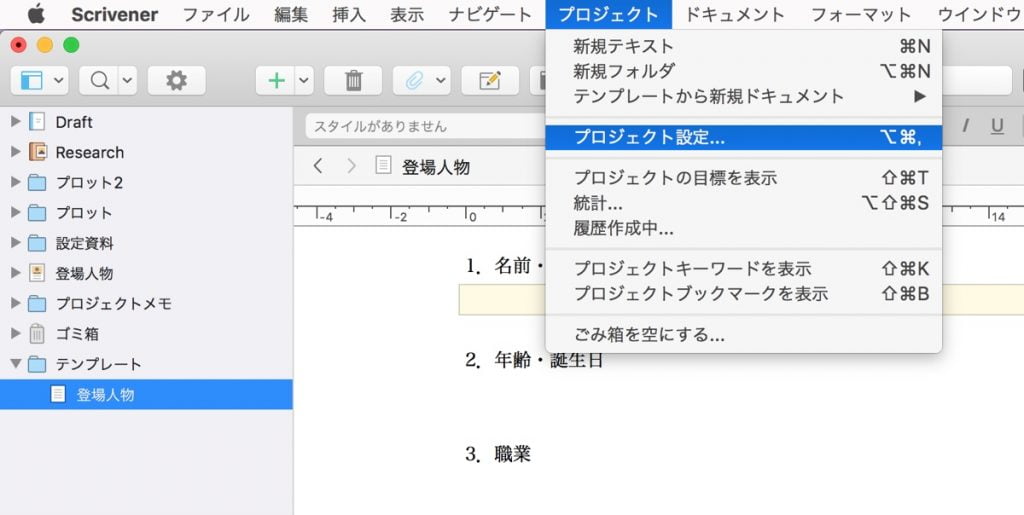Viewport: 1024px width, 515px height.
Task: Click the 登場人物 editor header title
Action: (x=436, y=167)
